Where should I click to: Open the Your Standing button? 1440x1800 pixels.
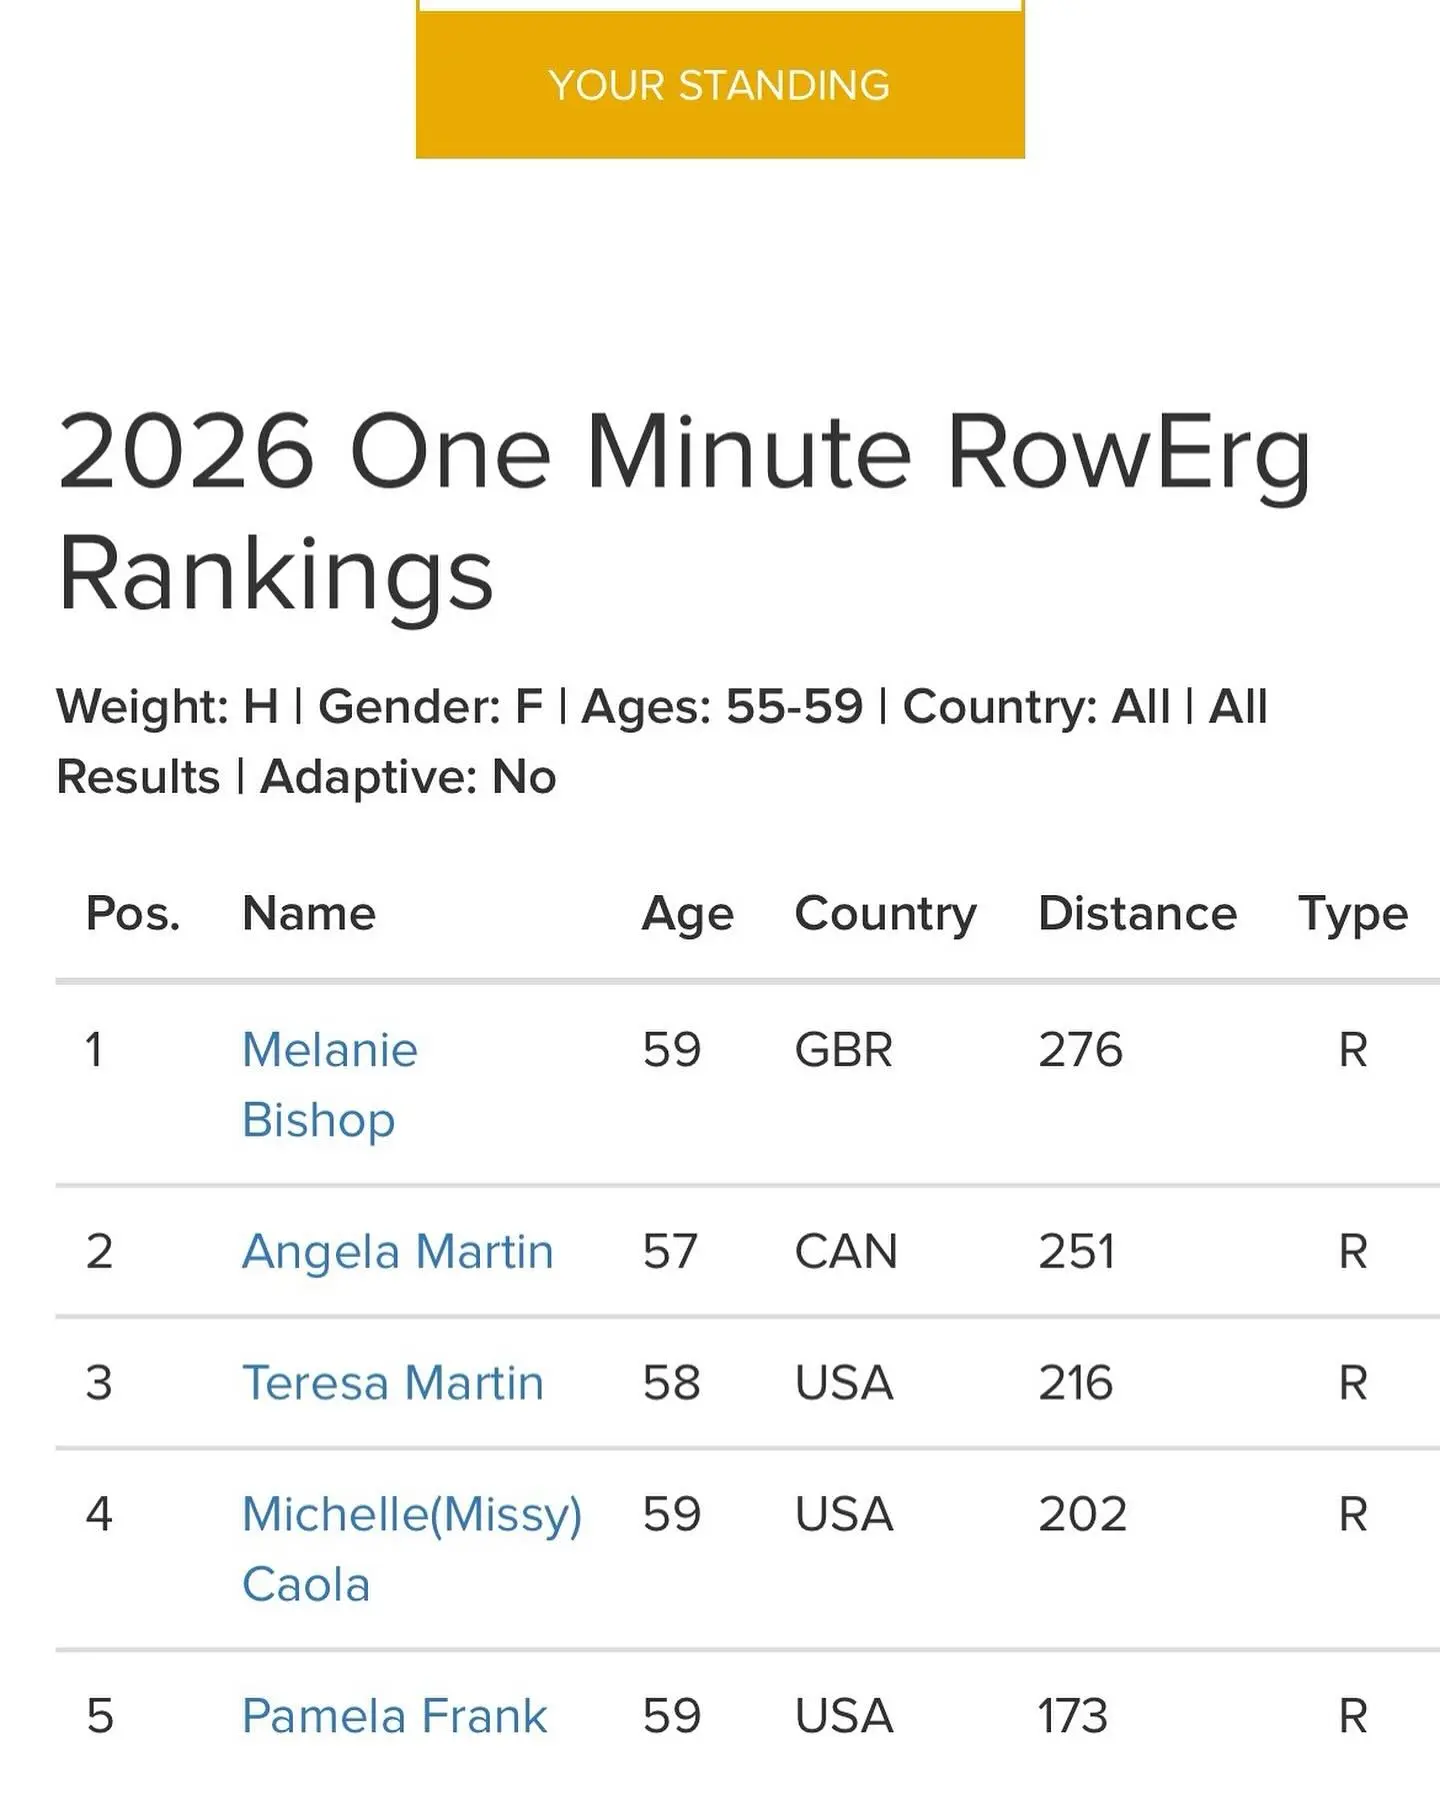click(720, 84)
